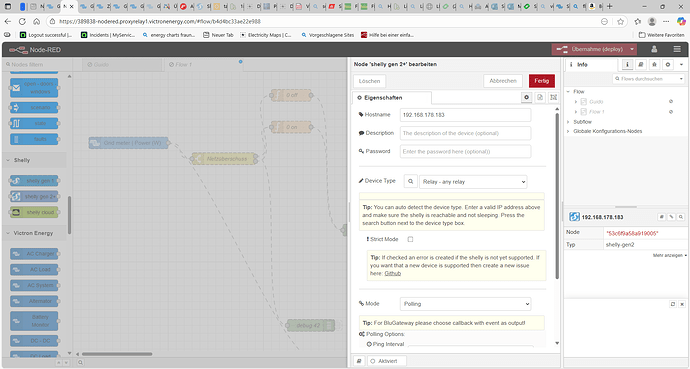Collapse the Victron Energy palette category
Viewport: 690px width, 369px height.
click(x=34, y=233)
